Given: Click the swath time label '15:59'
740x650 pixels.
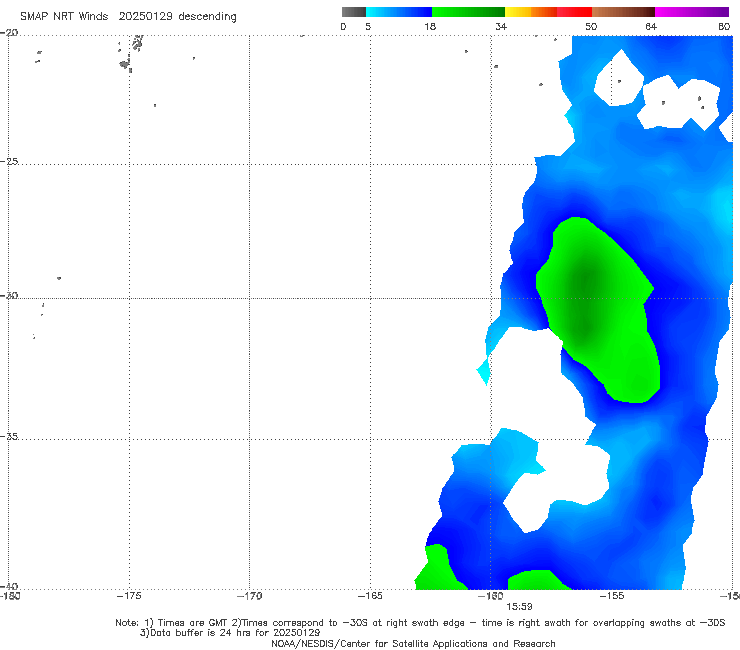Looking at the screenshot, I should pyautogui.click(x=519, y=606).
